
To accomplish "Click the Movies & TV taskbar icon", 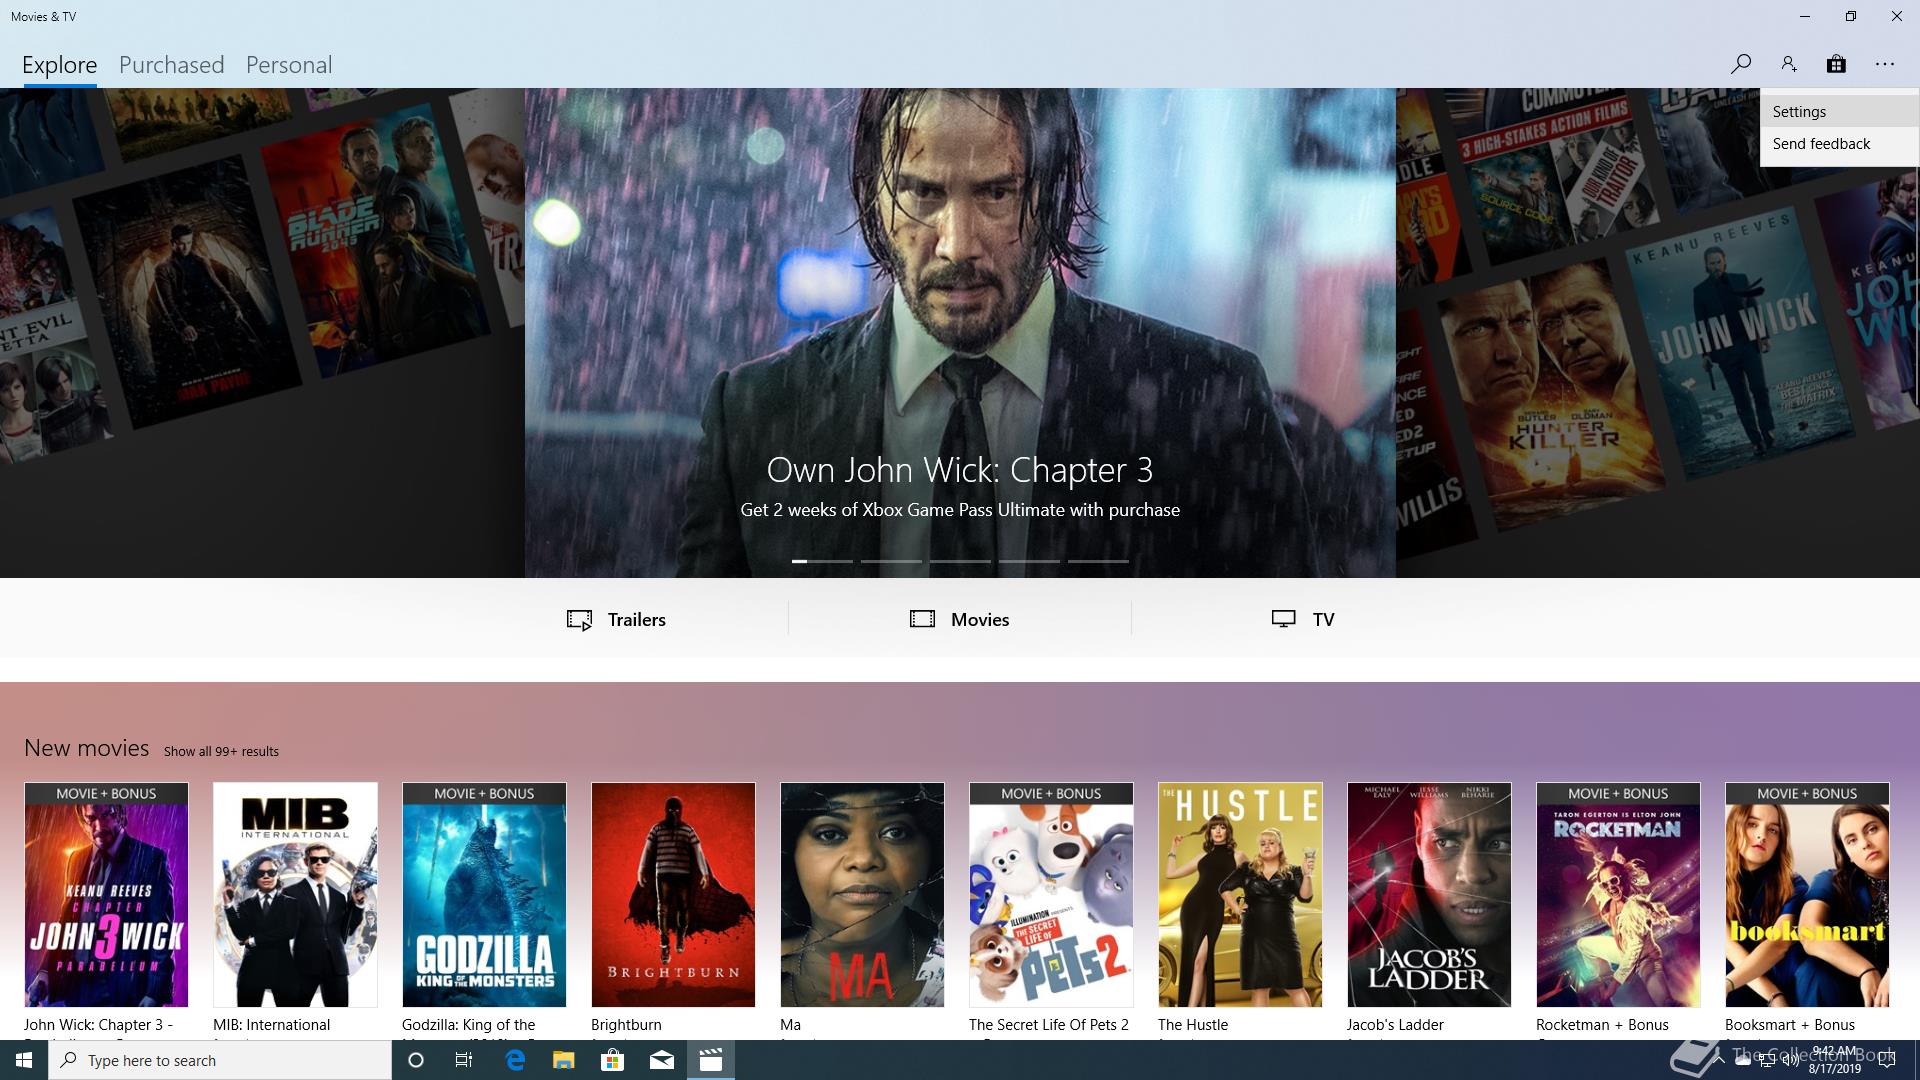I will coord(711,1060).
